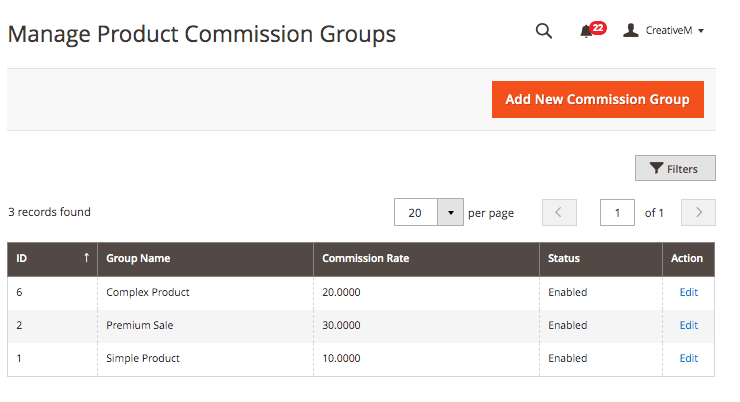Expand the per page count dropdown
This screenshot has width=740, height=402.
450,213
